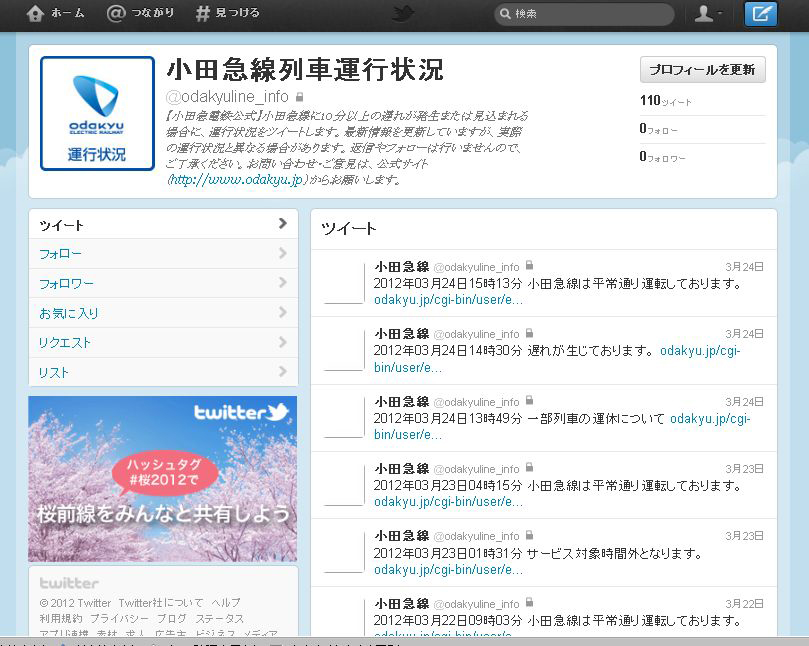The height and width of the screenshot is (646, 809).
Task: Click the 3月24日 timestamp of the 15時13分 tweet
Action: 744,267
